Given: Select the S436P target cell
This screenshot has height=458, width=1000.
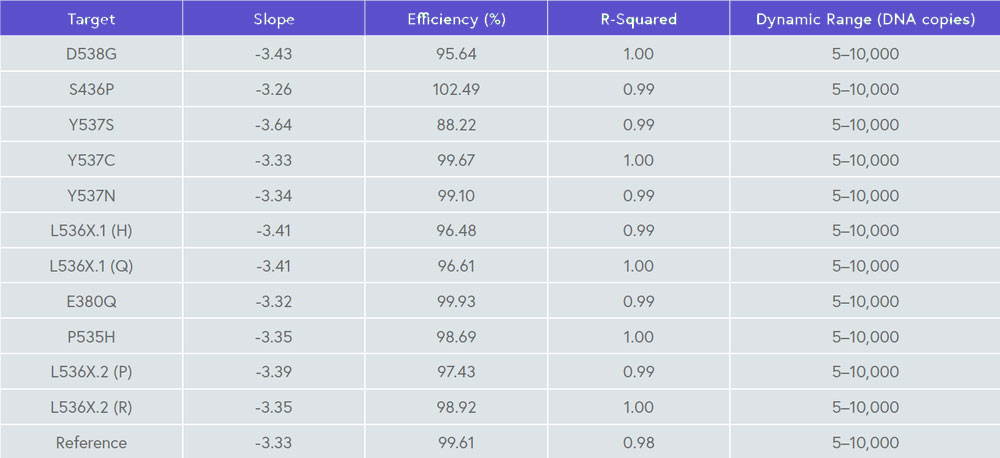Looking at the screenshot, I should (x=91, y=89).
